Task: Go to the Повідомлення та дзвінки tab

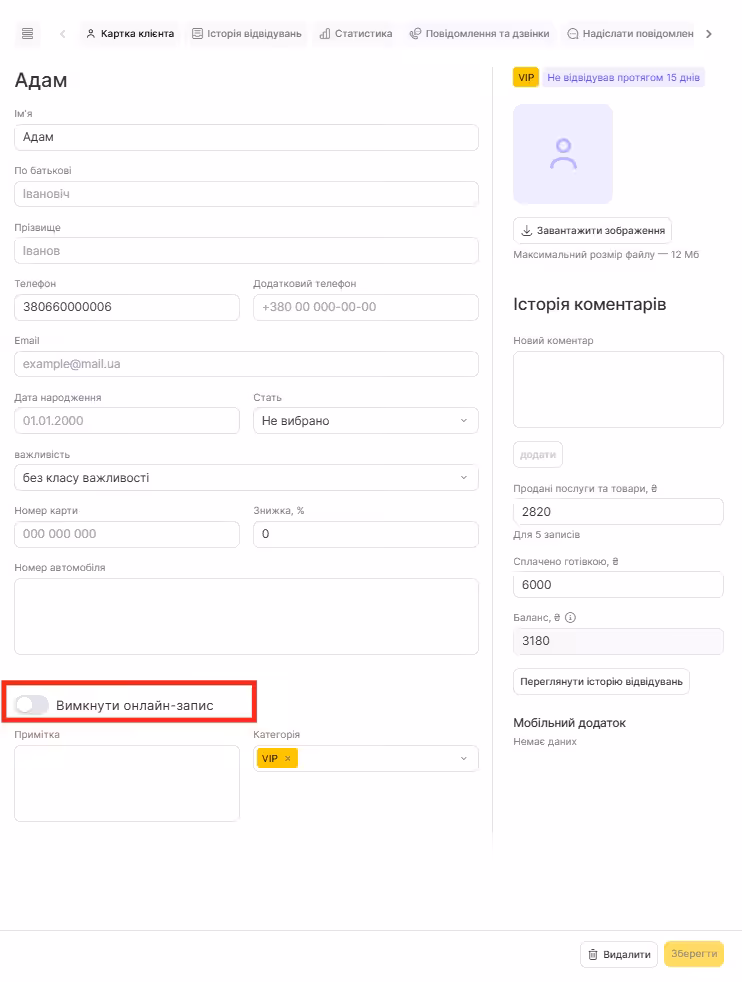Action: (x=479, y=34)
